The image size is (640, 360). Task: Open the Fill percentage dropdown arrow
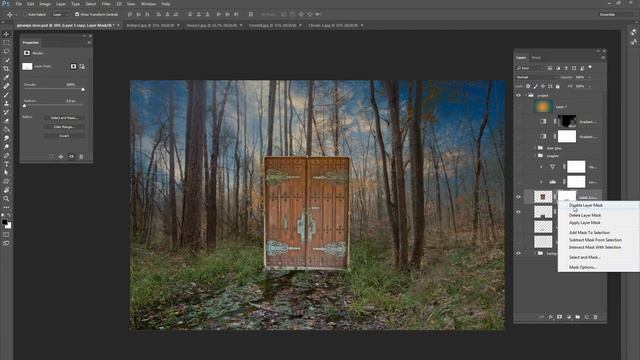click(589, 87)
